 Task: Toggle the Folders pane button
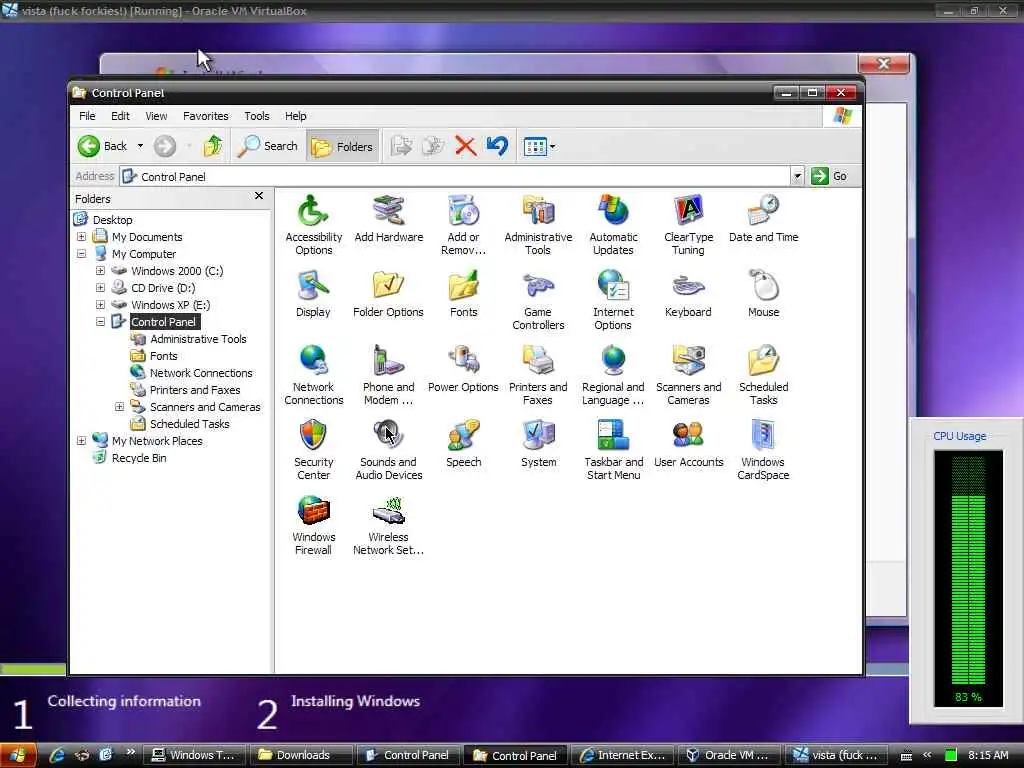pyautogui.click(x=342, y=146)
